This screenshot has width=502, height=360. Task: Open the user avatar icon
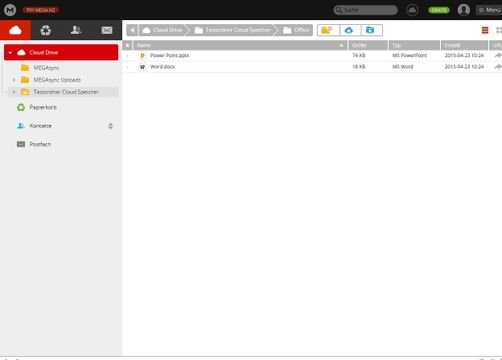[464, 10]
